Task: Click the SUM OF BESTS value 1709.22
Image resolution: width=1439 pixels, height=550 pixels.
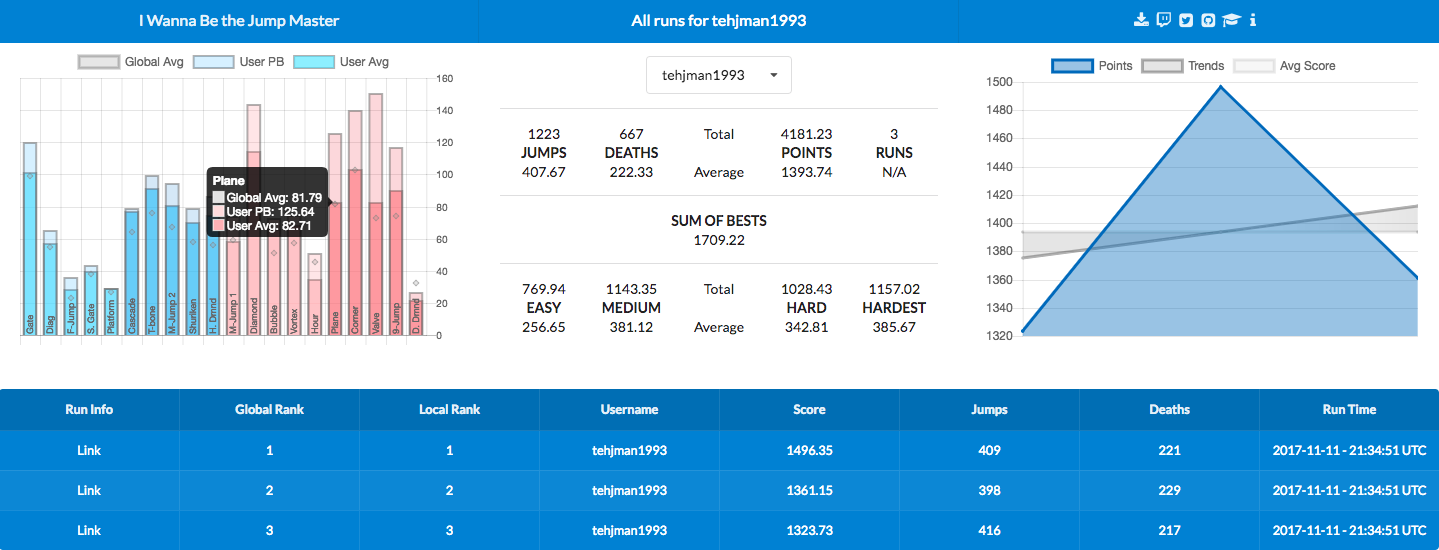Action: pos(719,240)
